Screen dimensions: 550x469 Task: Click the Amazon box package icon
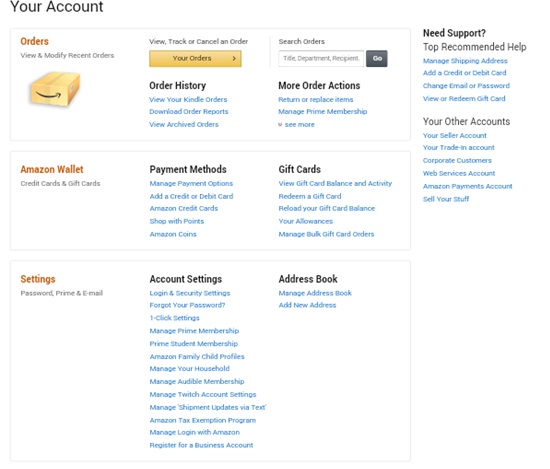pyautogui.click(x=55, y=89)
